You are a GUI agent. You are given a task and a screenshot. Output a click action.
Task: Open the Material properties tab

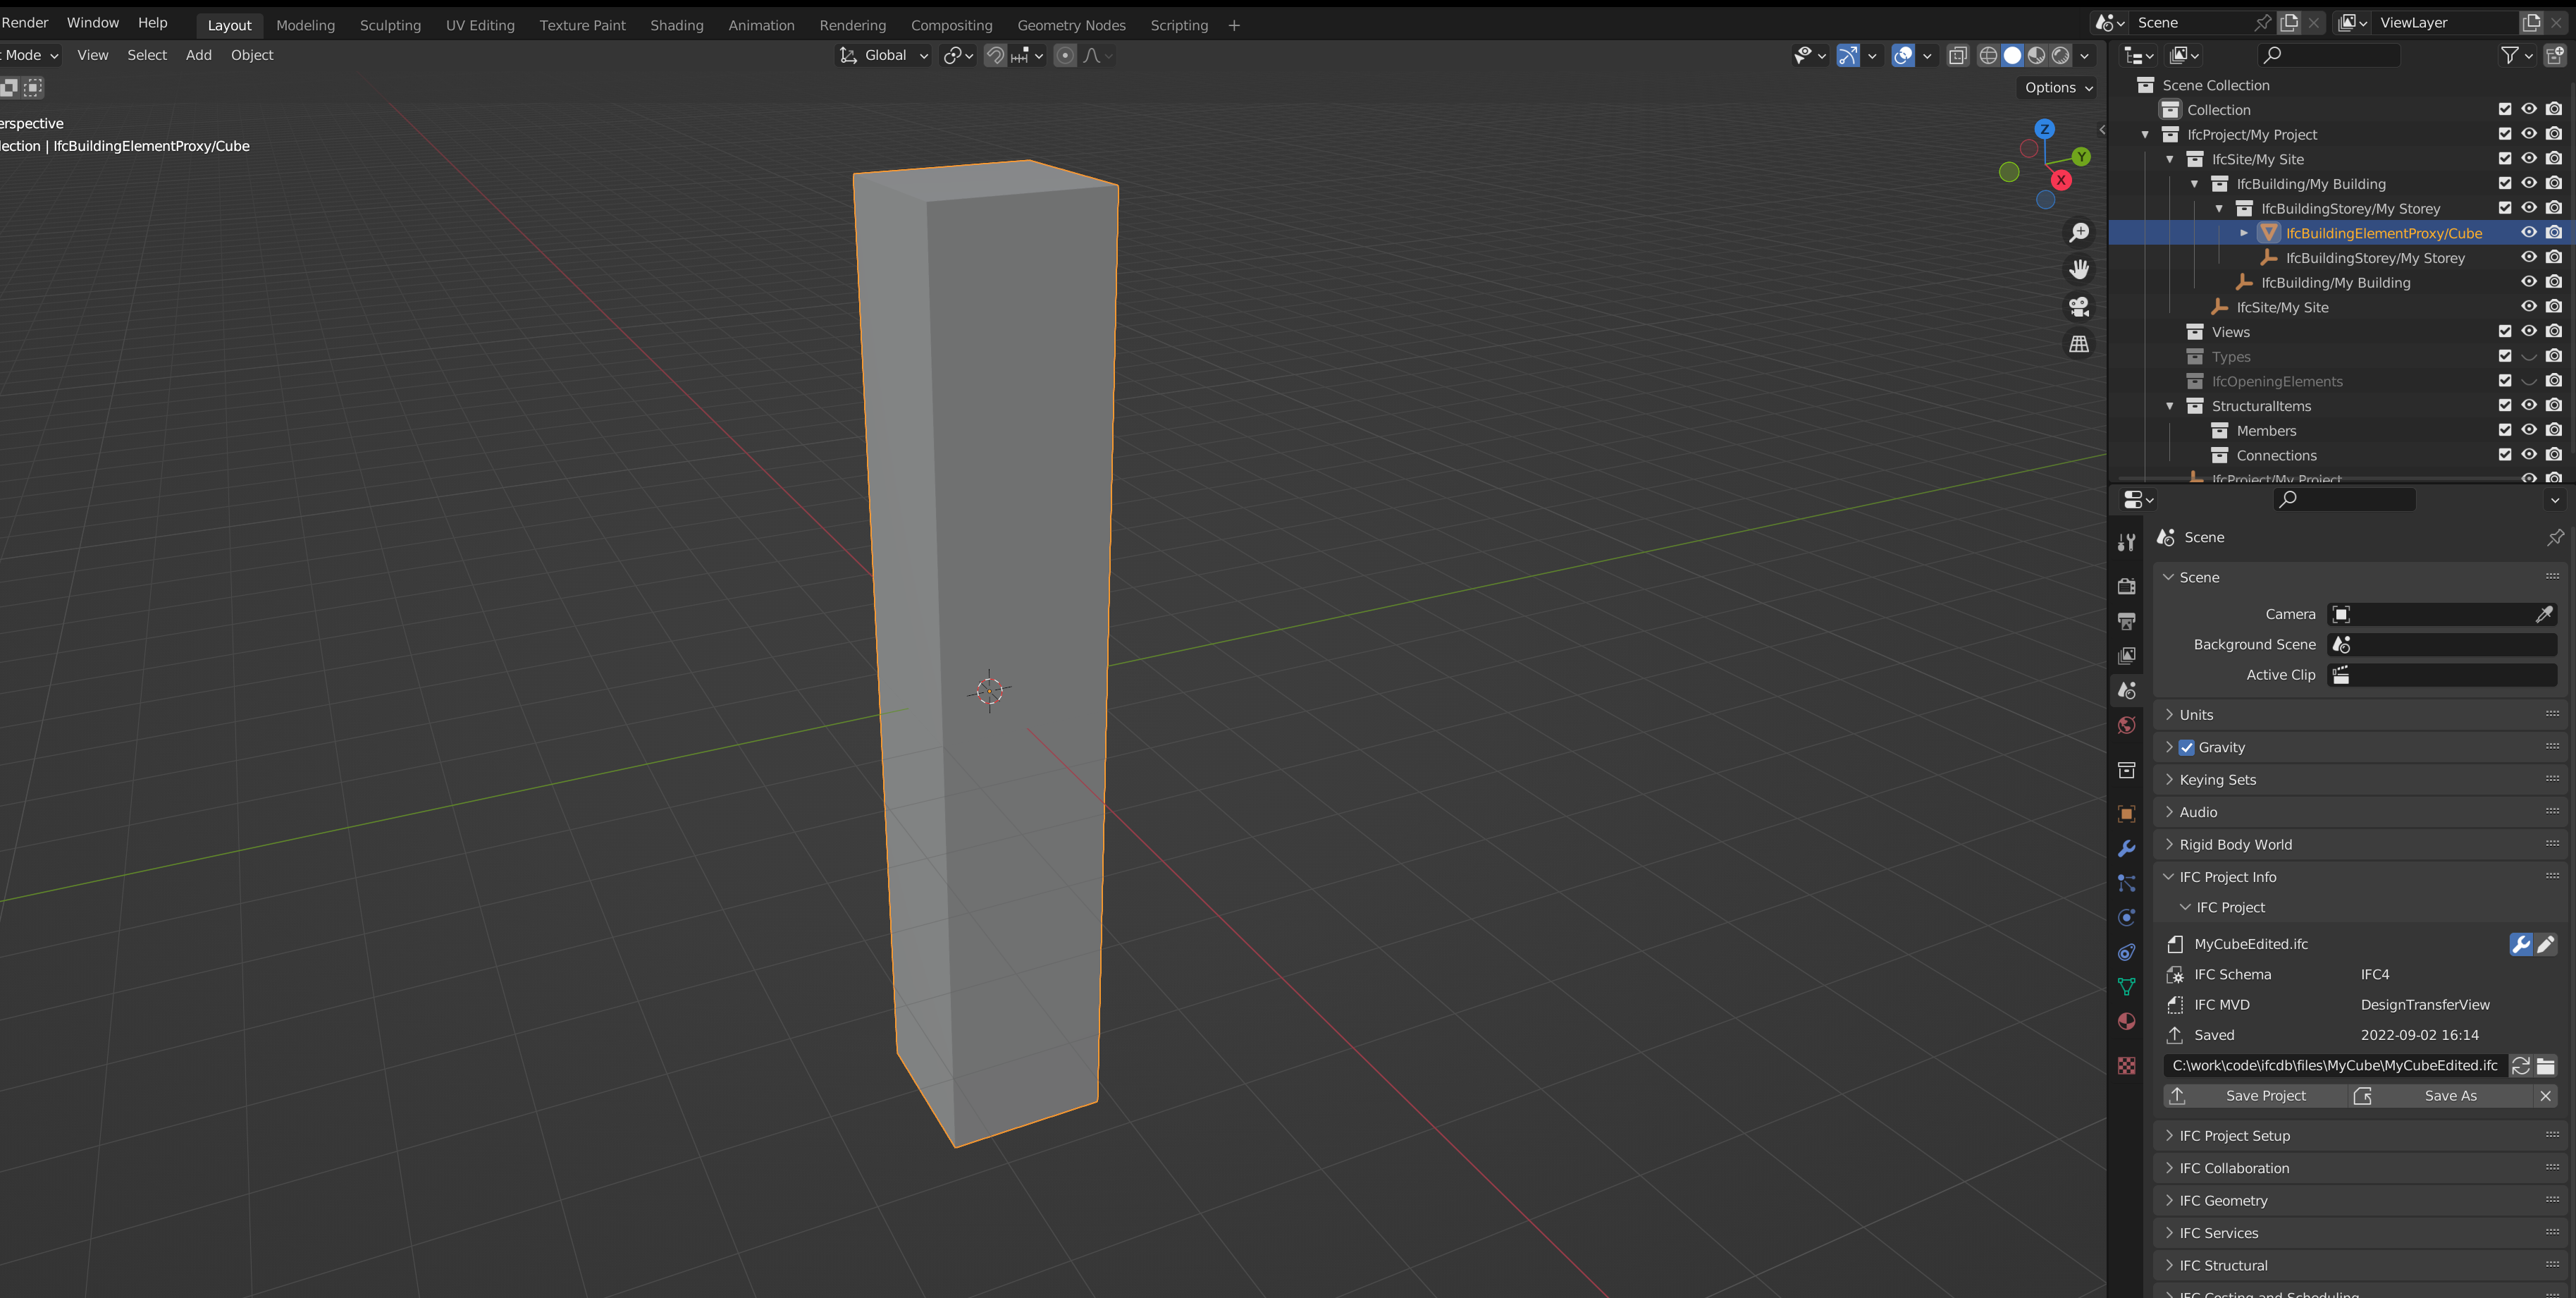[x=2126, y=1021]
